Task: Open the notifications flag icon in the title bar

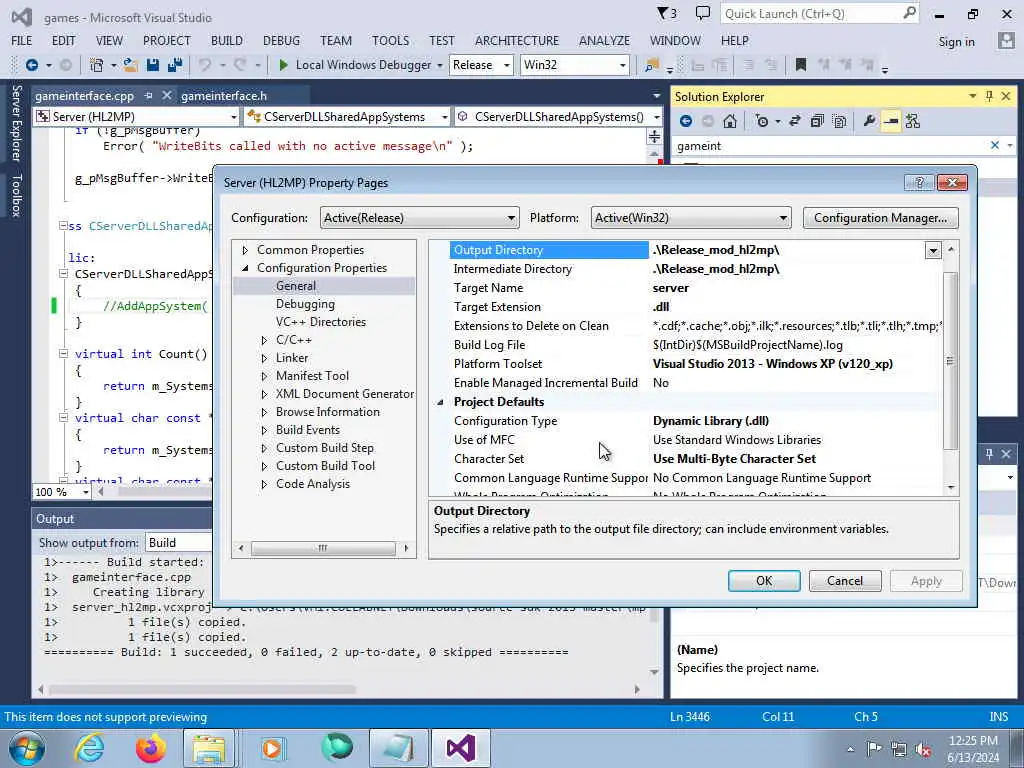Action: (667, 14)
